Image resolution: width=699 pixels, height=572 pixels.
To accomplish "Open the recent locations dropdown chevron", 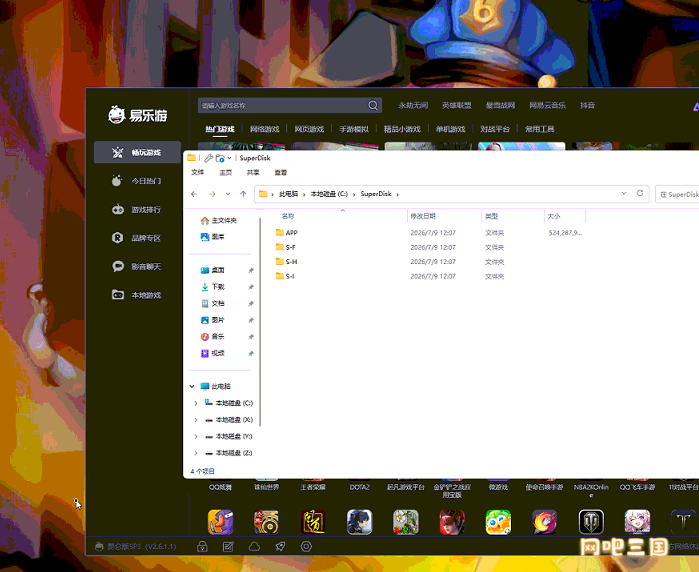I will point(228,194).
